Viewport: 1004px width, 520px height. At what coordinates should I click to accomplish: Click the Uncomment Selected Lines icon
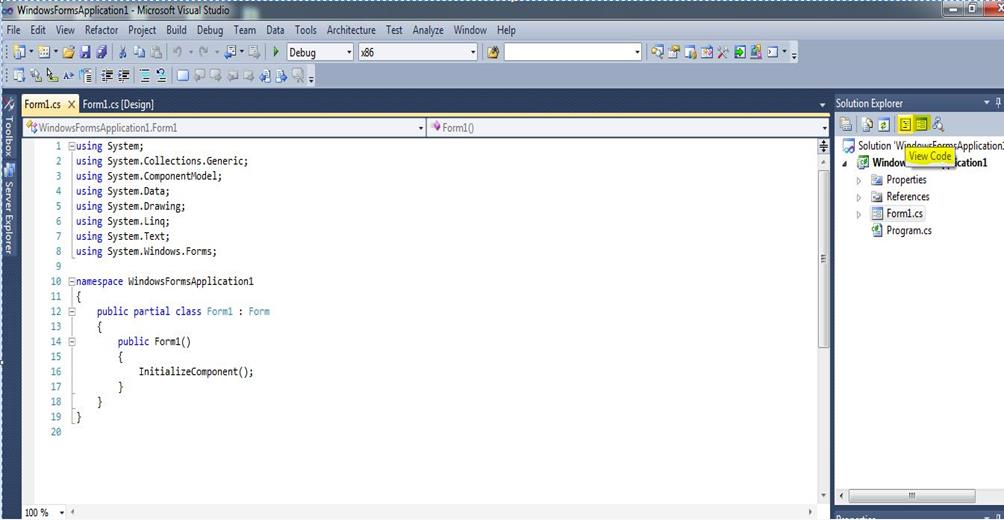tap(162, 76)
